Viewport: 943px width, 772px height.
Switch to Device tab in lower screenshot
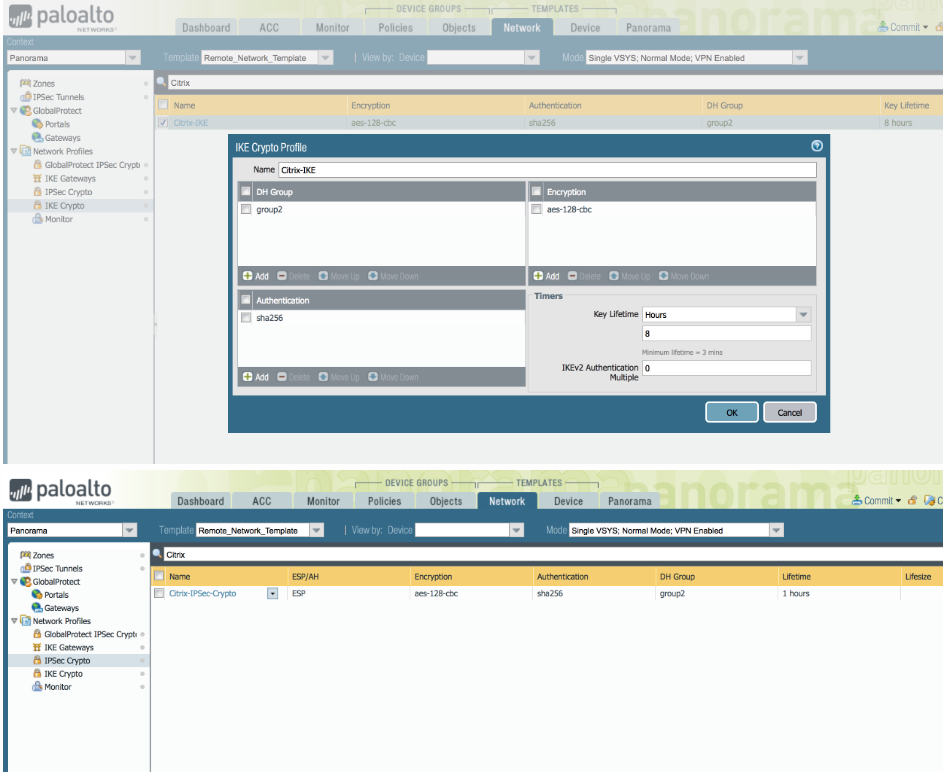(568, 501)
